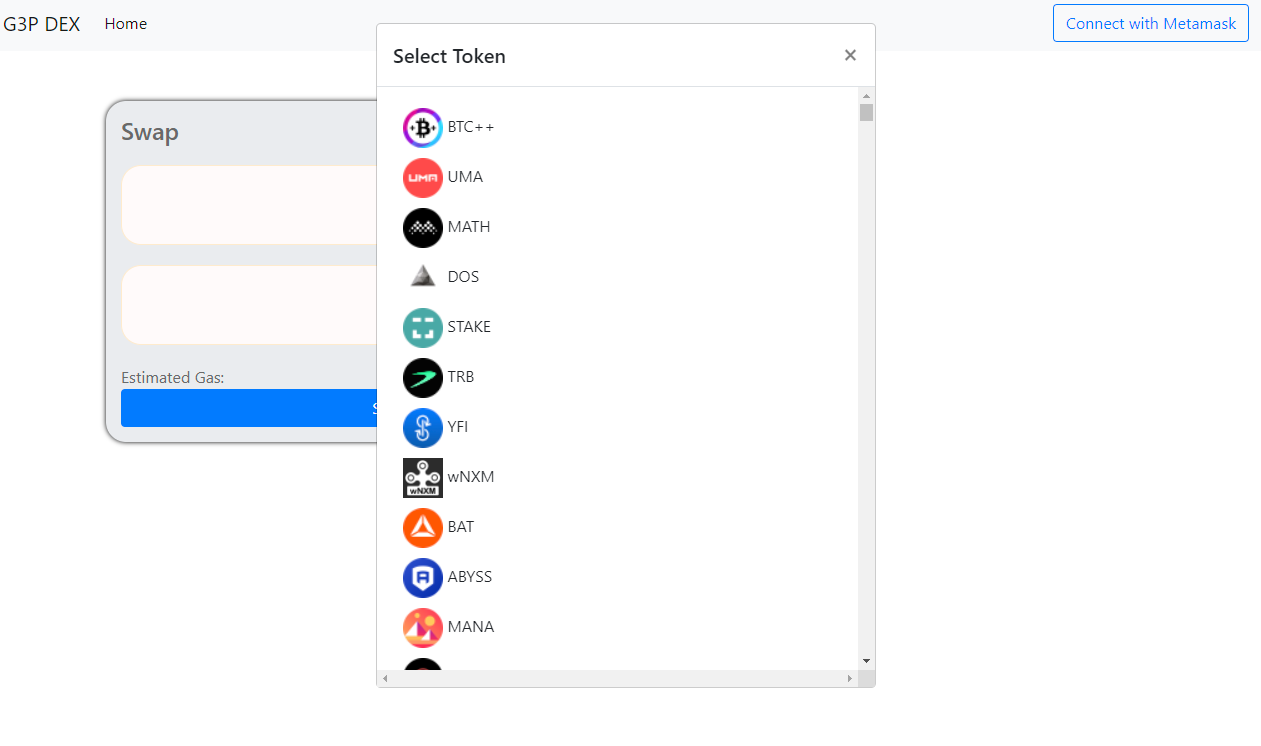This screenshot has height=746, width=1261.
Task: Click the vertical scrollbar thumb
Action: (866, 112)
